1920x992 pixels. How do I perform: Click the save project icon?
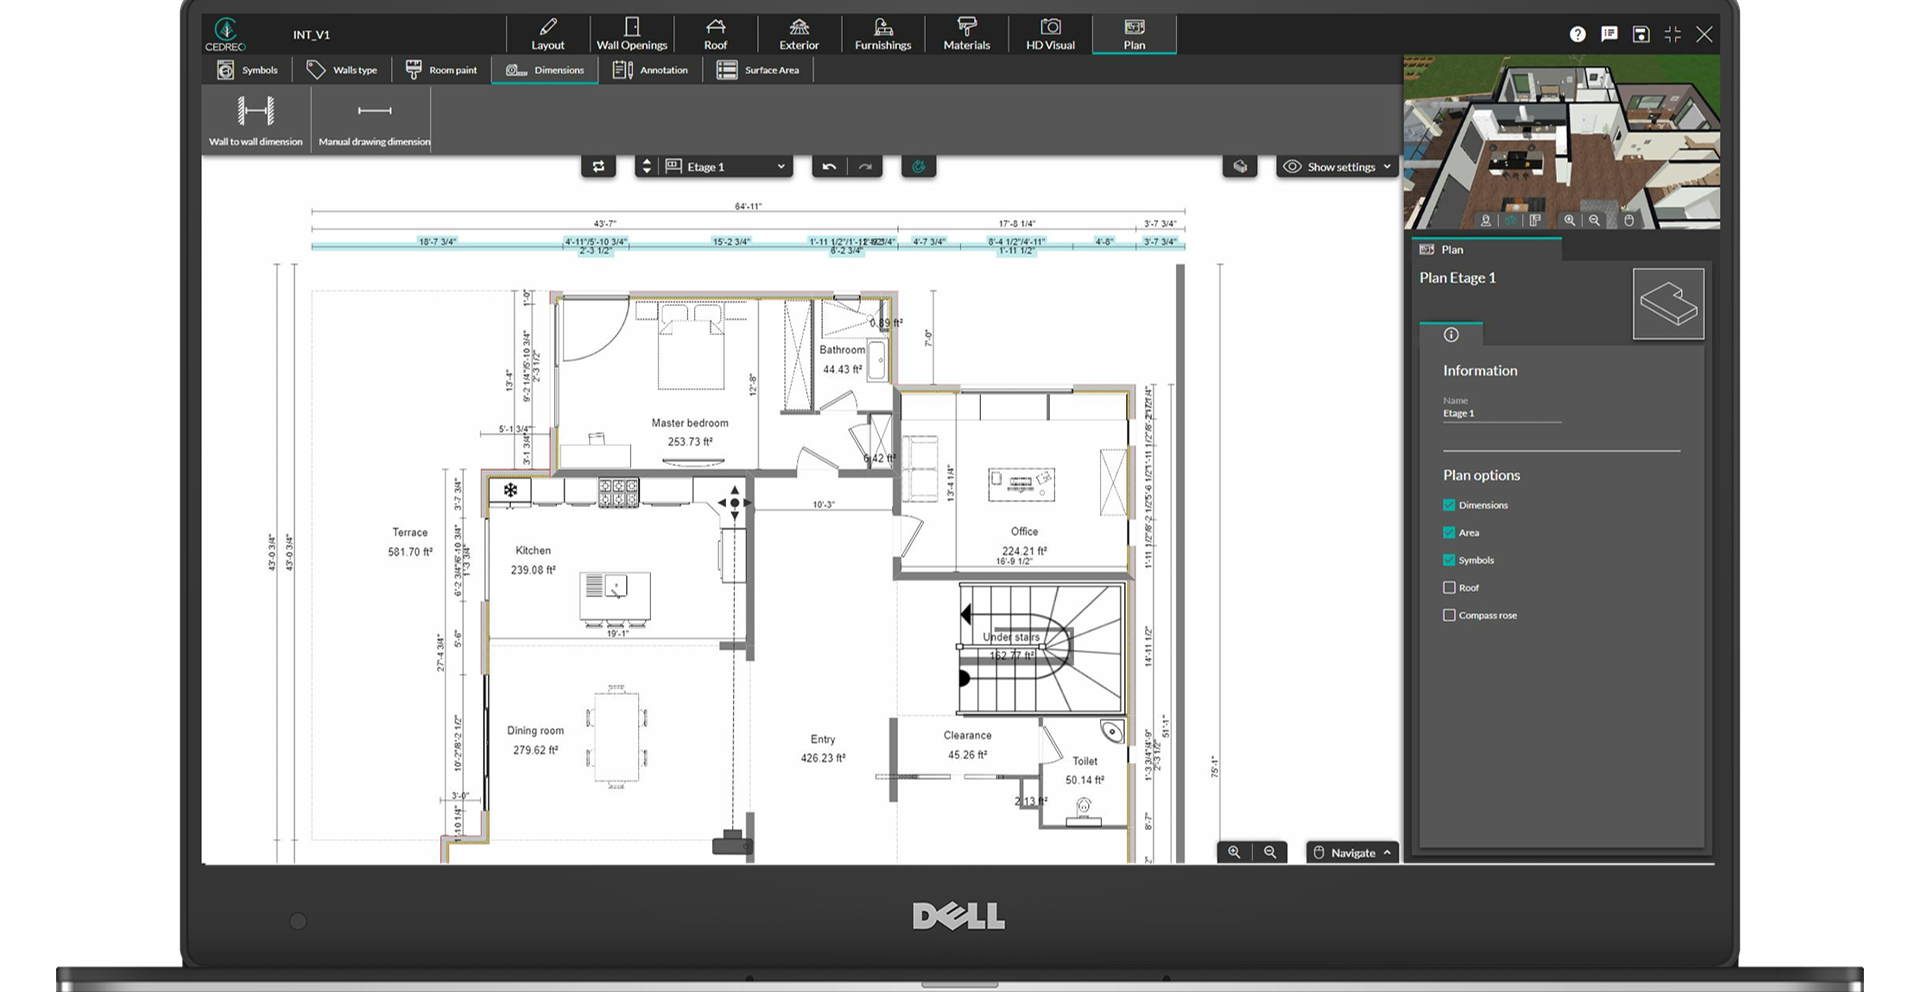point(1641,34)
